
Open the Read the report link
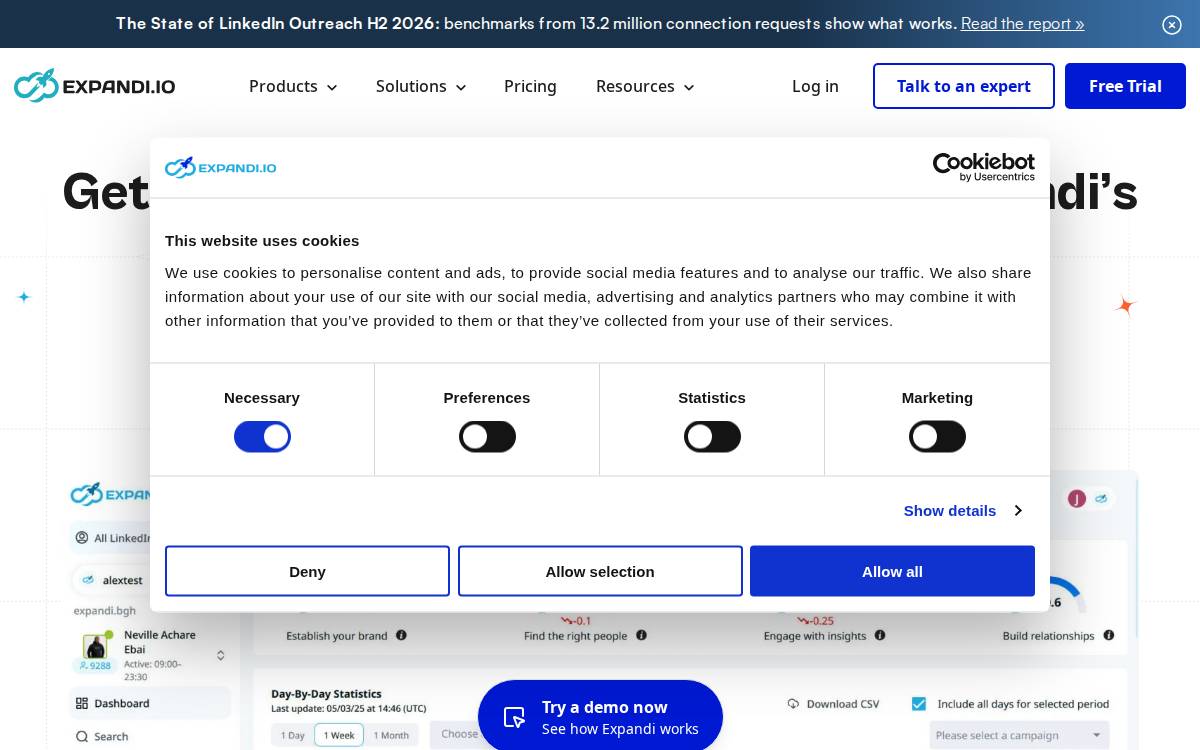pos(1022,23)
